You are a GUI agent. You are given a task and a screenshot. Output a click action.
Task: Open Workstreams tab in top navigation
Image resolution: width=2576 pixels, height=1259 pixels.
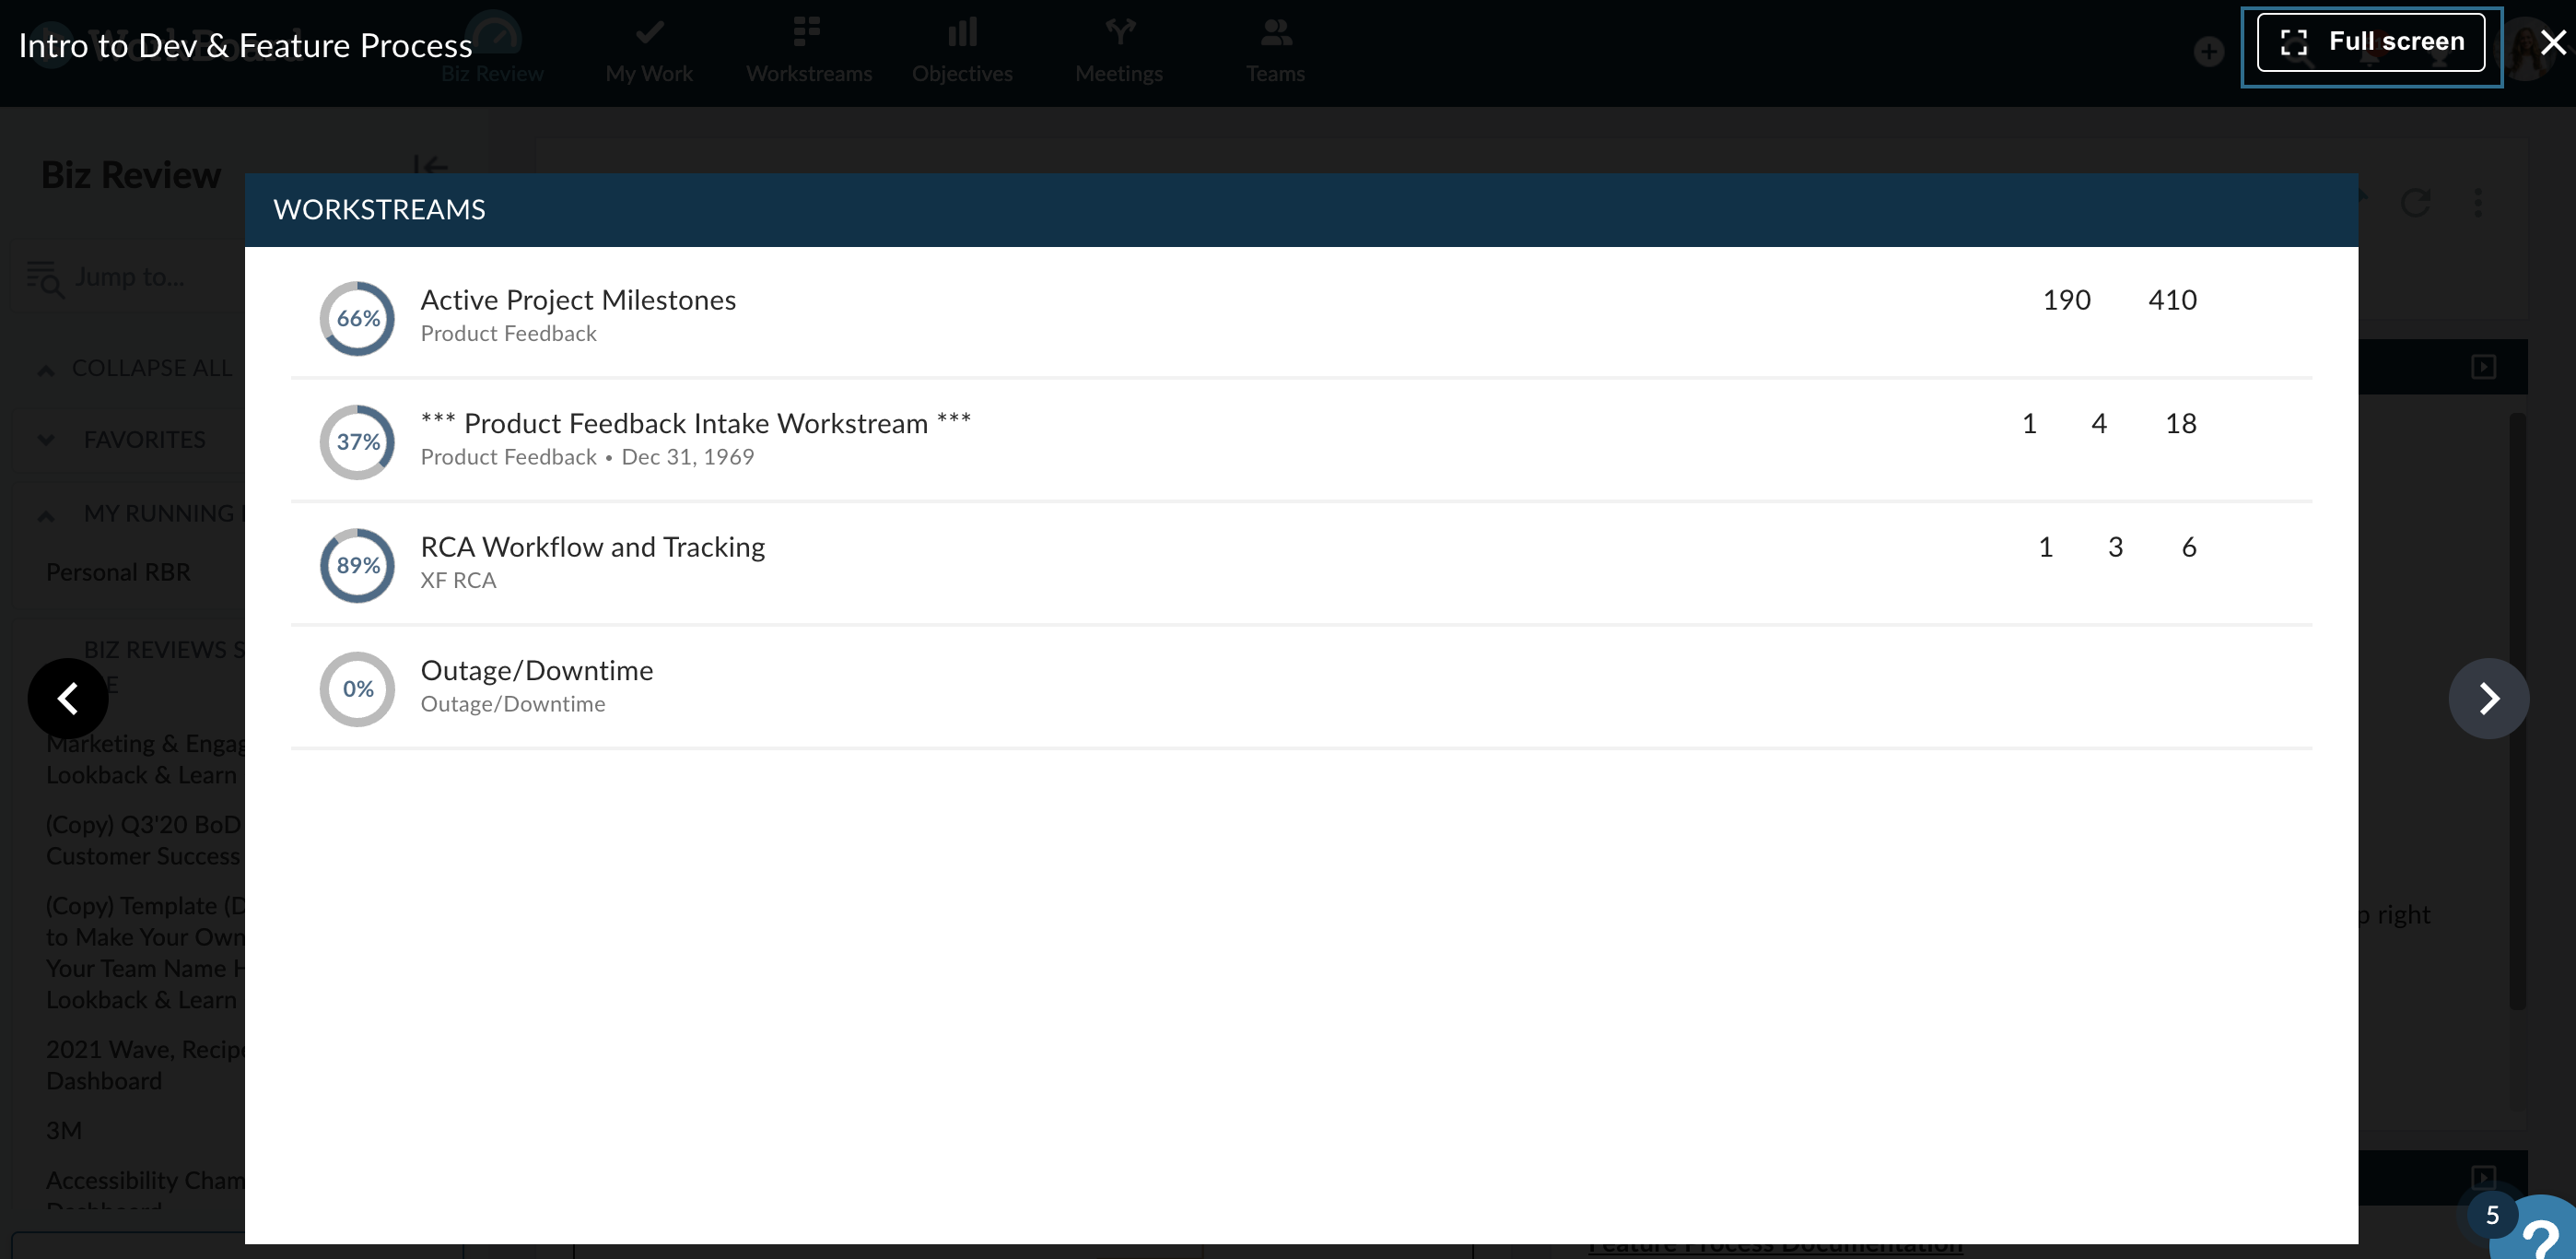(x=808, y=50)
